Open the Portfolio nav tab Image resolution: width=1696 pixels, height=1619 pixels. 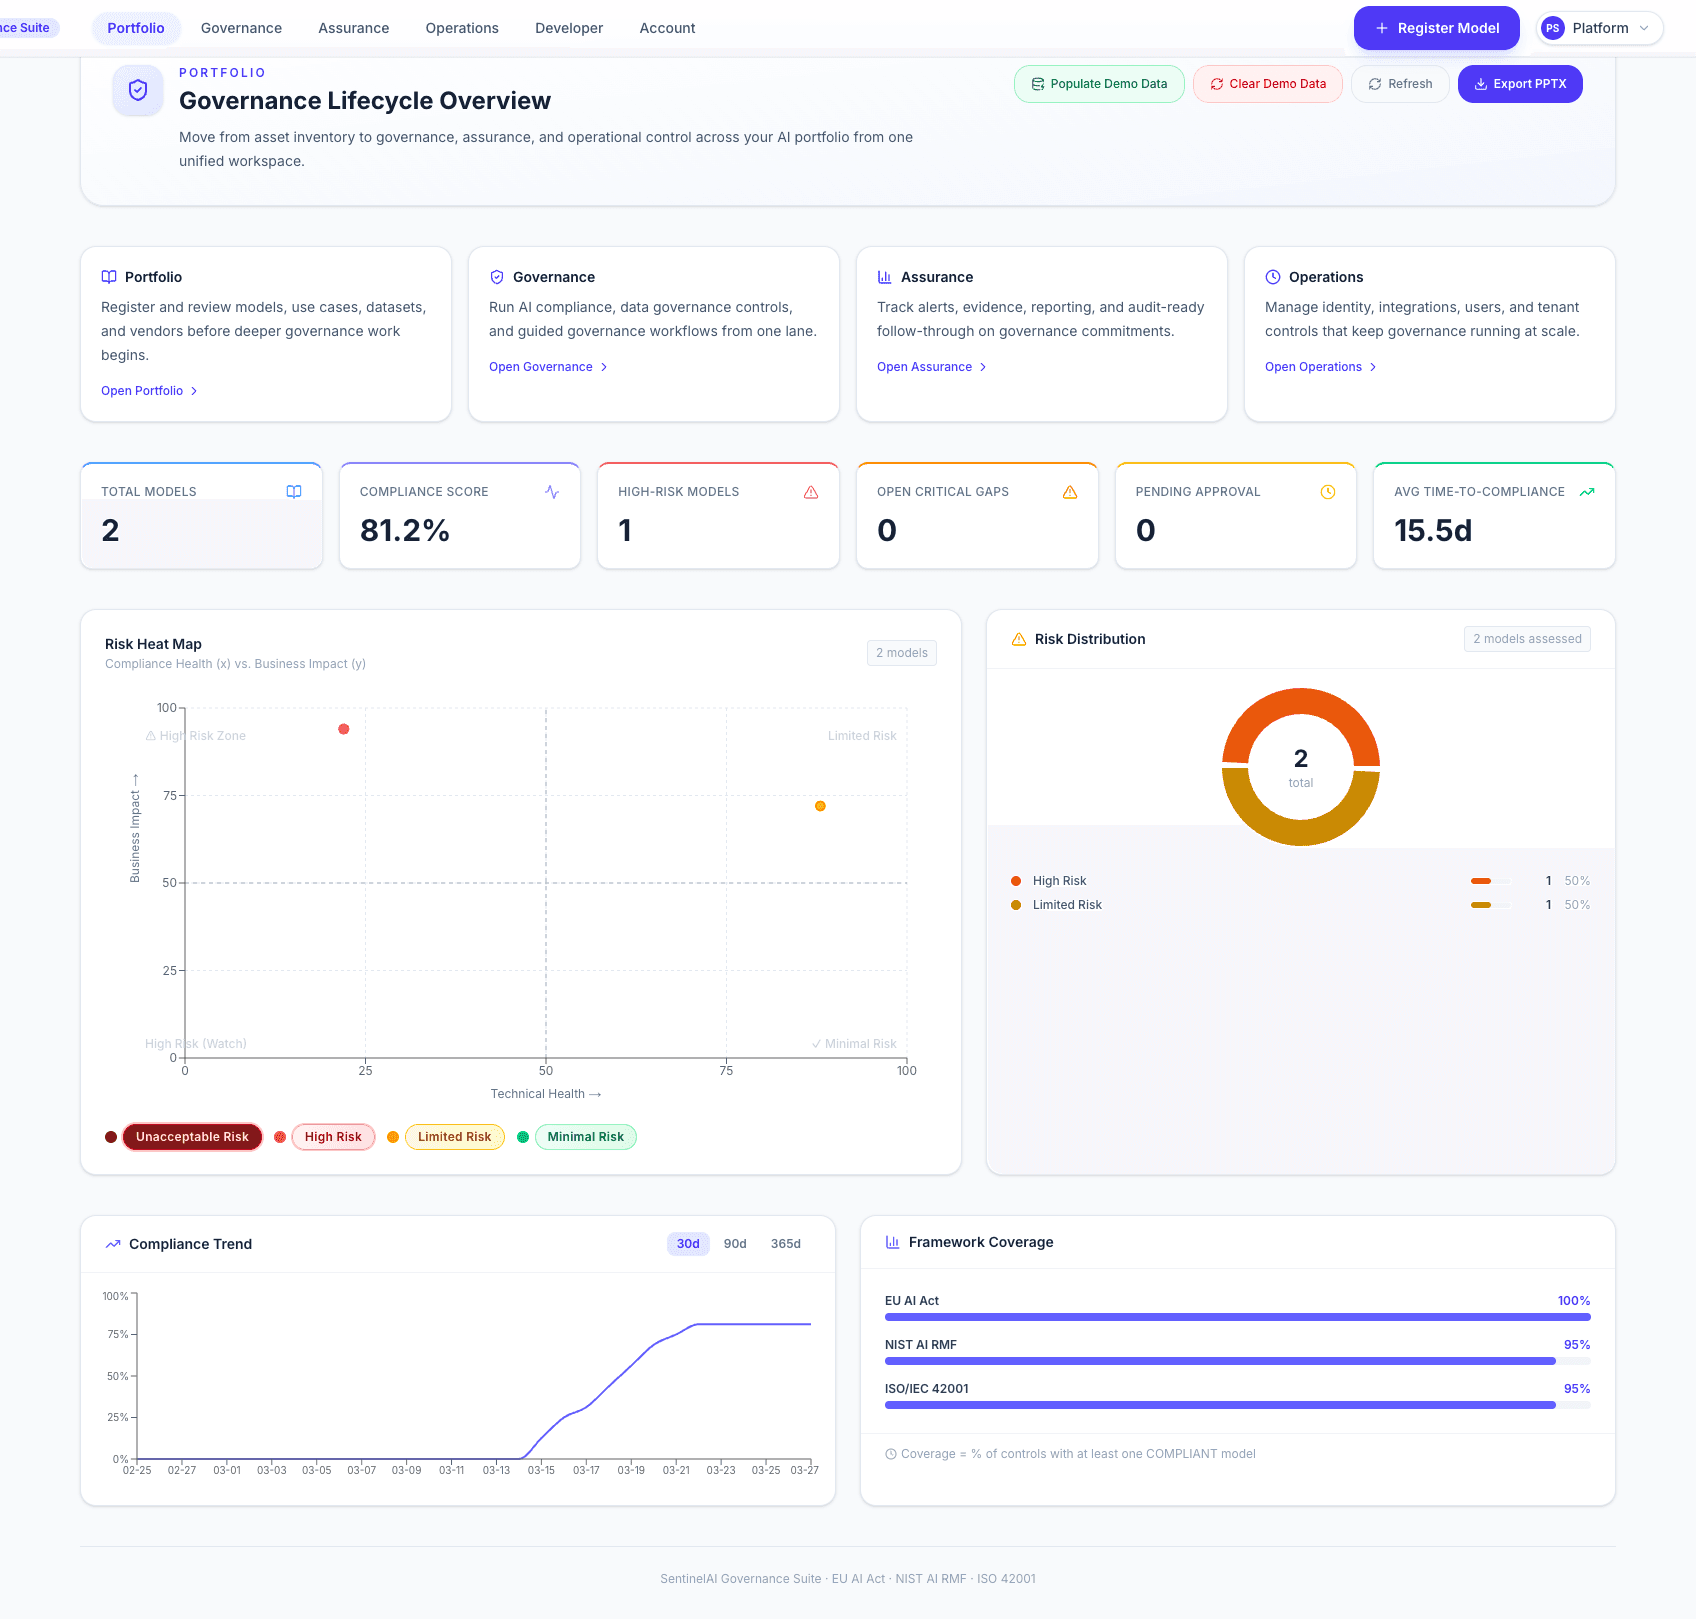click(136, 28)
